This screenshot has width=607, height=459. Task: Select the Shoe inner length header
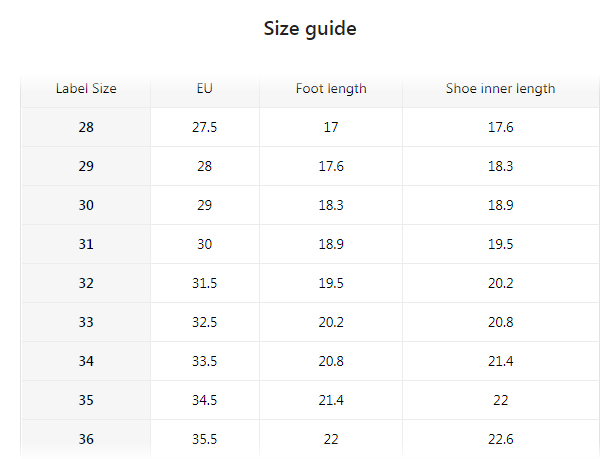coord(500,89)
